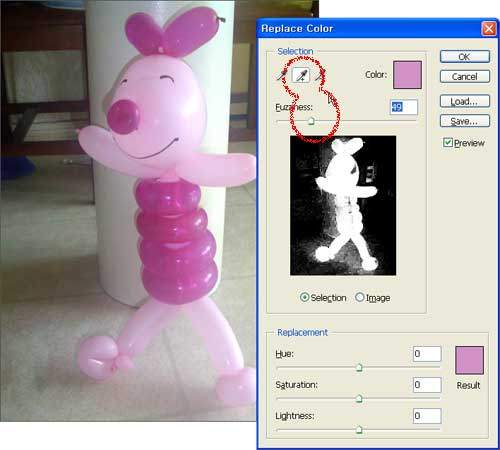Focus the Hue value field
The width and height of the screenshot is (500, 450).
427,354
